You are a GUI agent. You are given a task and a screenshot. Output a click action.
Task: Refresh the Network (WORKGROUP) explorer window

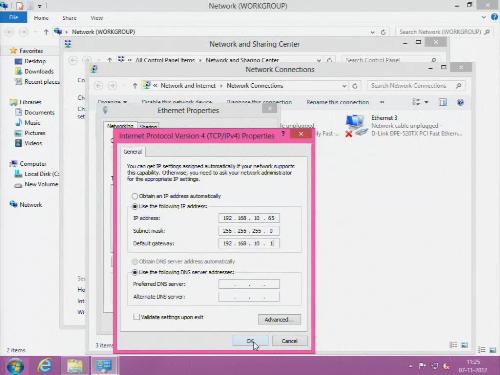pyautogui.click(x=383, y=32)
